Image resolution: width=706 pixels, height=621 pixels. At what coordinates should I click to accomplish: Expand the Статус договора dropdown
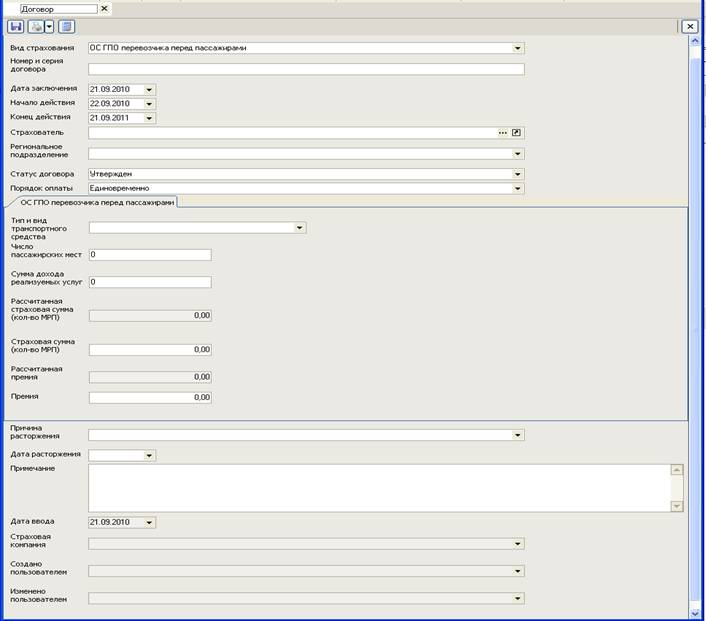click(x=517, y=174)
